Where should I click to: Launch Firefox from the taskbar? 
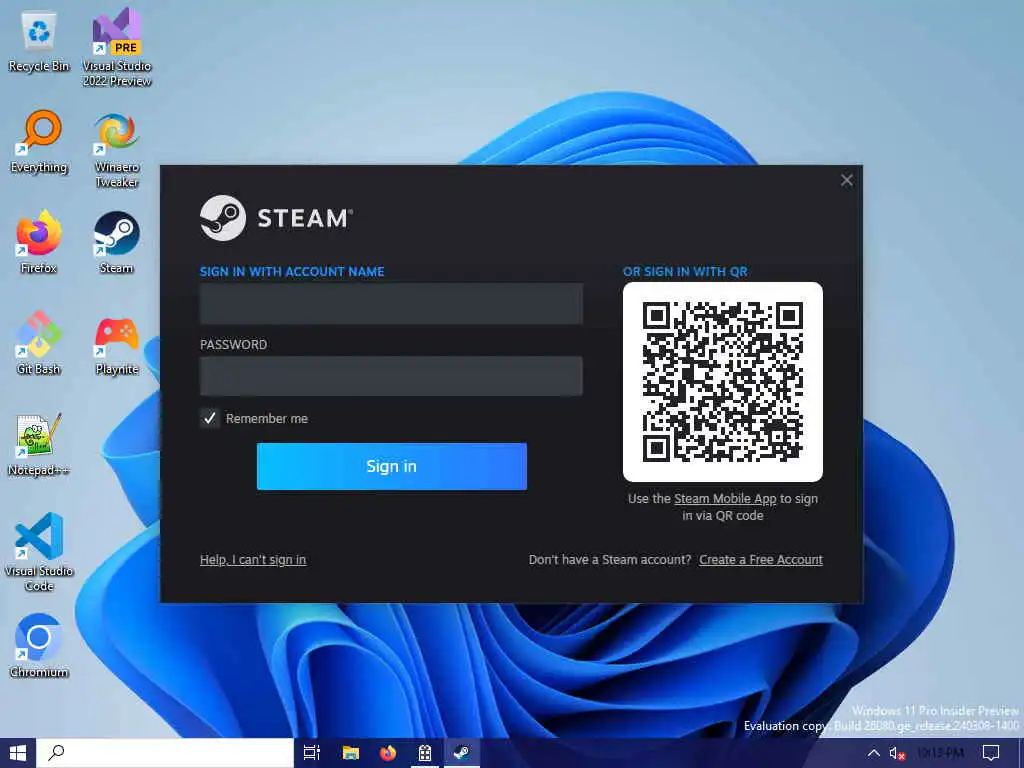pos(388,753)
